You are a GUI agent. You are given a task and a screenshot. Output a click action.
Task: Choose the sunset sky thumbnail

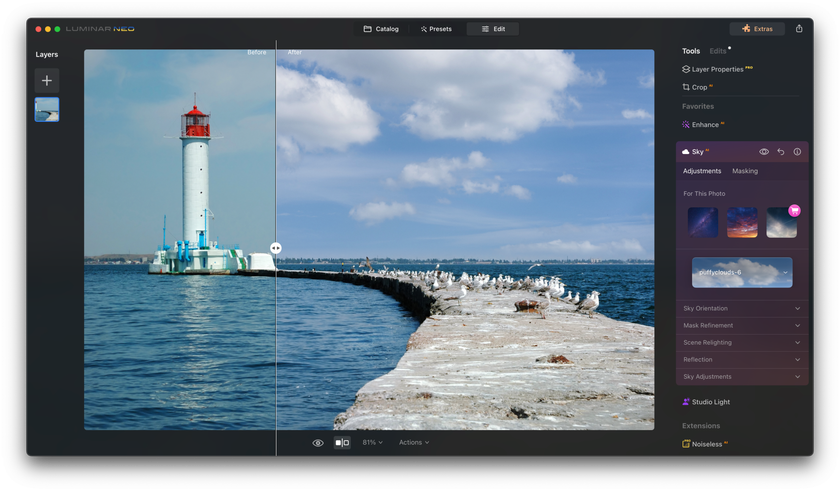pos(742,222)
